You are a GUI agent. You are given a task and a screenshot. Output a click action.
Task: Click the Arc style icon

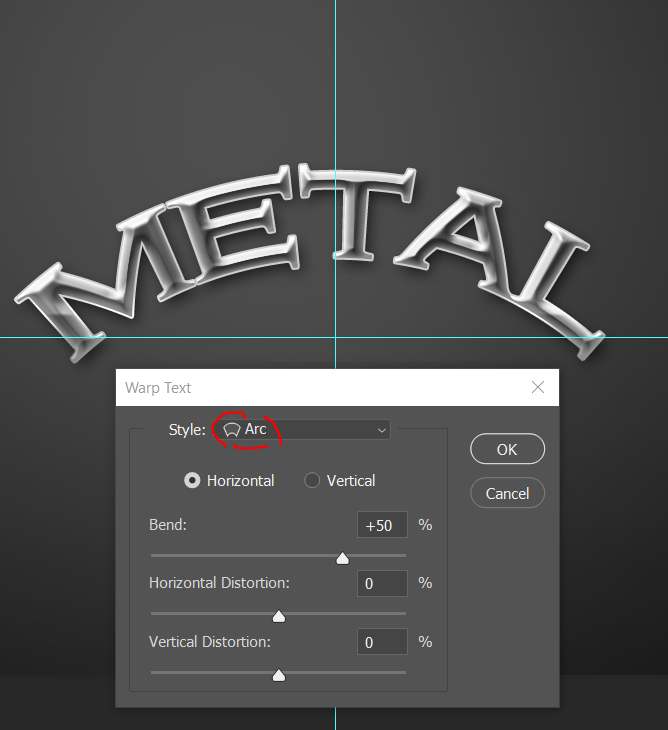[231, 430]
